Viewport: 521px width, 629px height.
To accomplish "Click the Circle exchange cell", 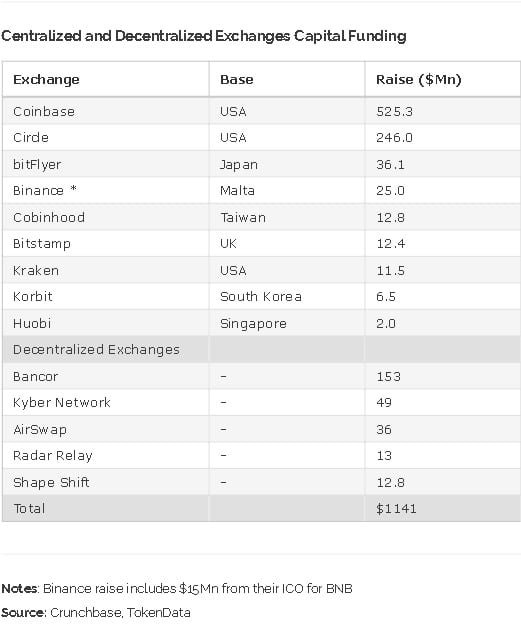I will click(31, 138).
